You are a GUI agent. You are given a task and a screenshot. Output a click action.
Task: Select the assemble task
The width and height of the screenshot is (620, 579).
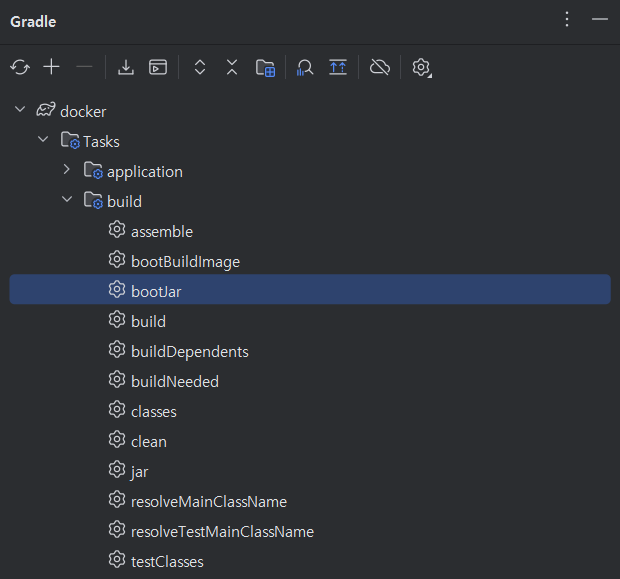point(310,231)
